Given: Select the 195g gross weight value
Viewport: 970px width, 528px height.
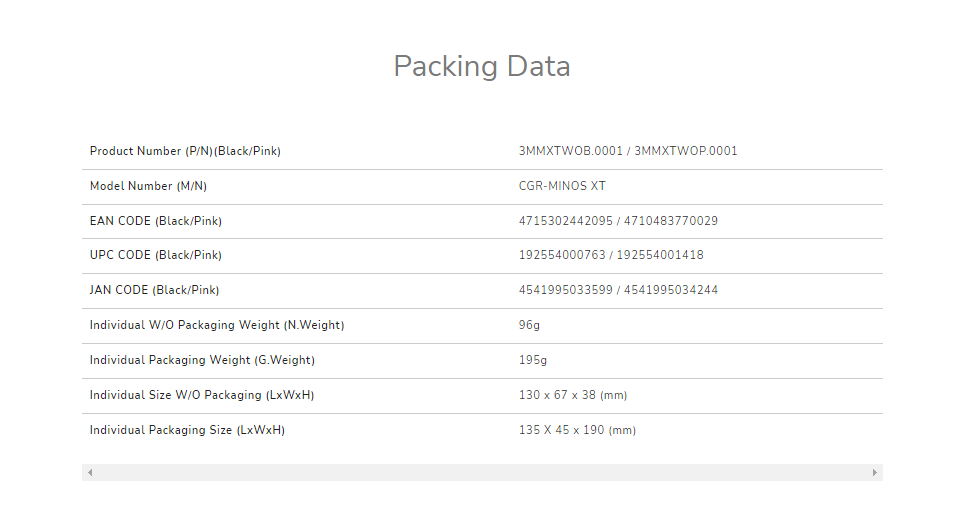Looking at the screenshot, I should point(533,360).
